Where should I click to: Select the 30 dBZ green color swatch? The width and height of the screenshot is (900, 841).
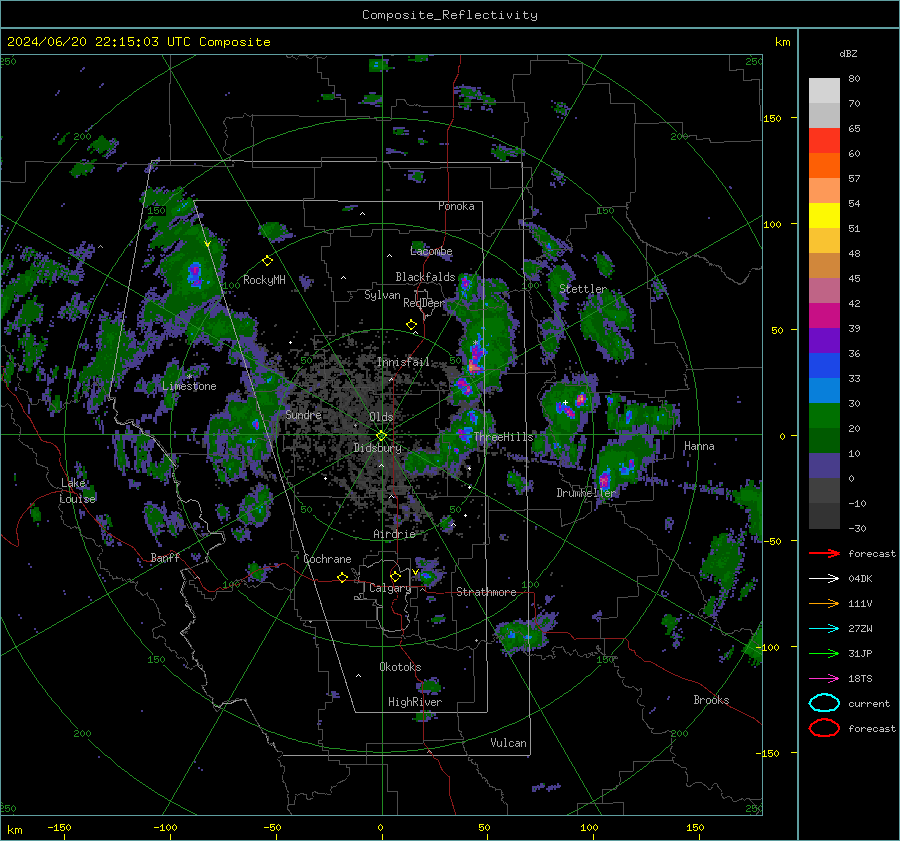(824, 416)
